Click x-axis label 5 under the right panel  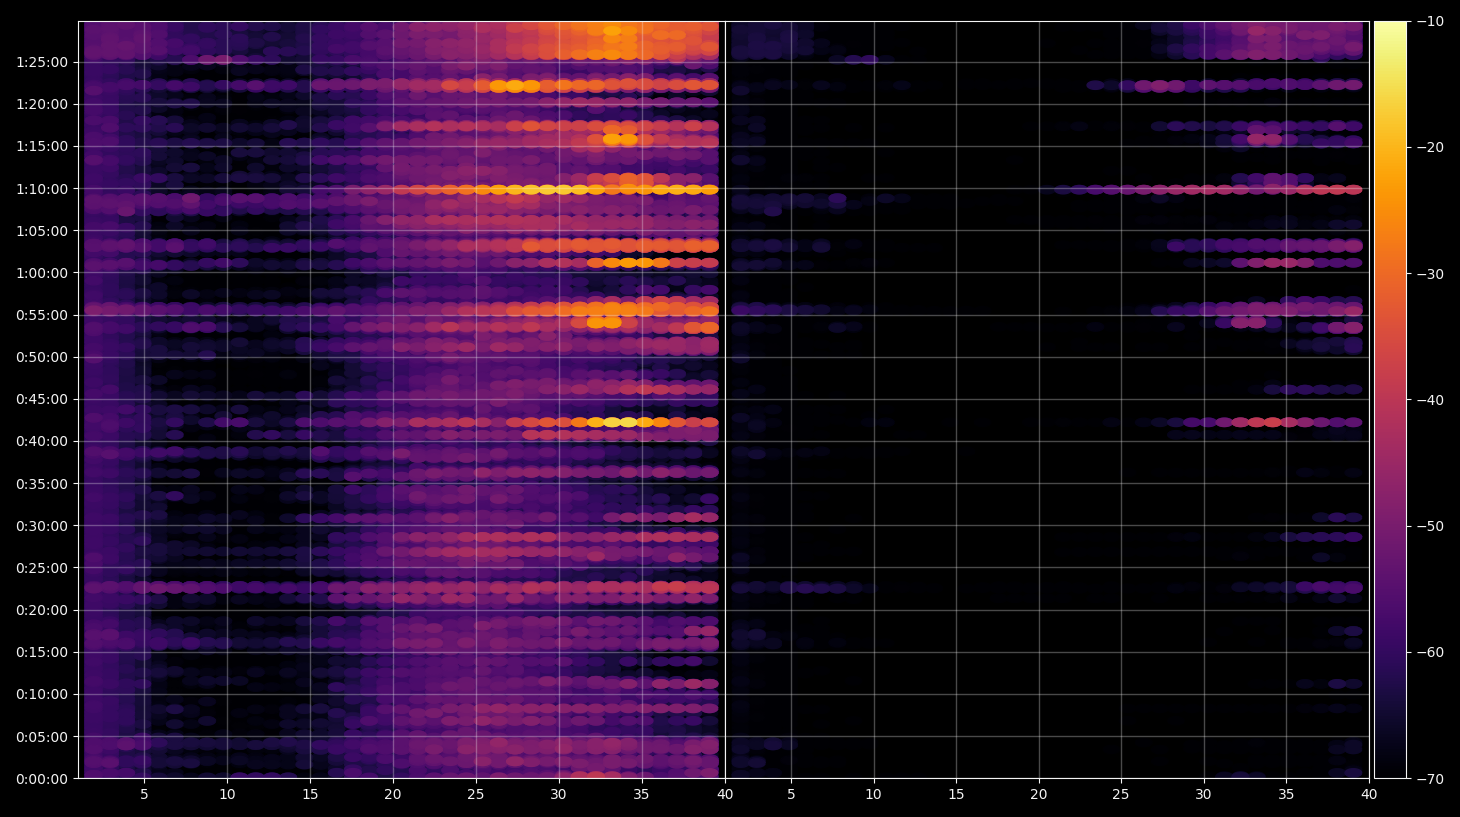coord(791,795)
